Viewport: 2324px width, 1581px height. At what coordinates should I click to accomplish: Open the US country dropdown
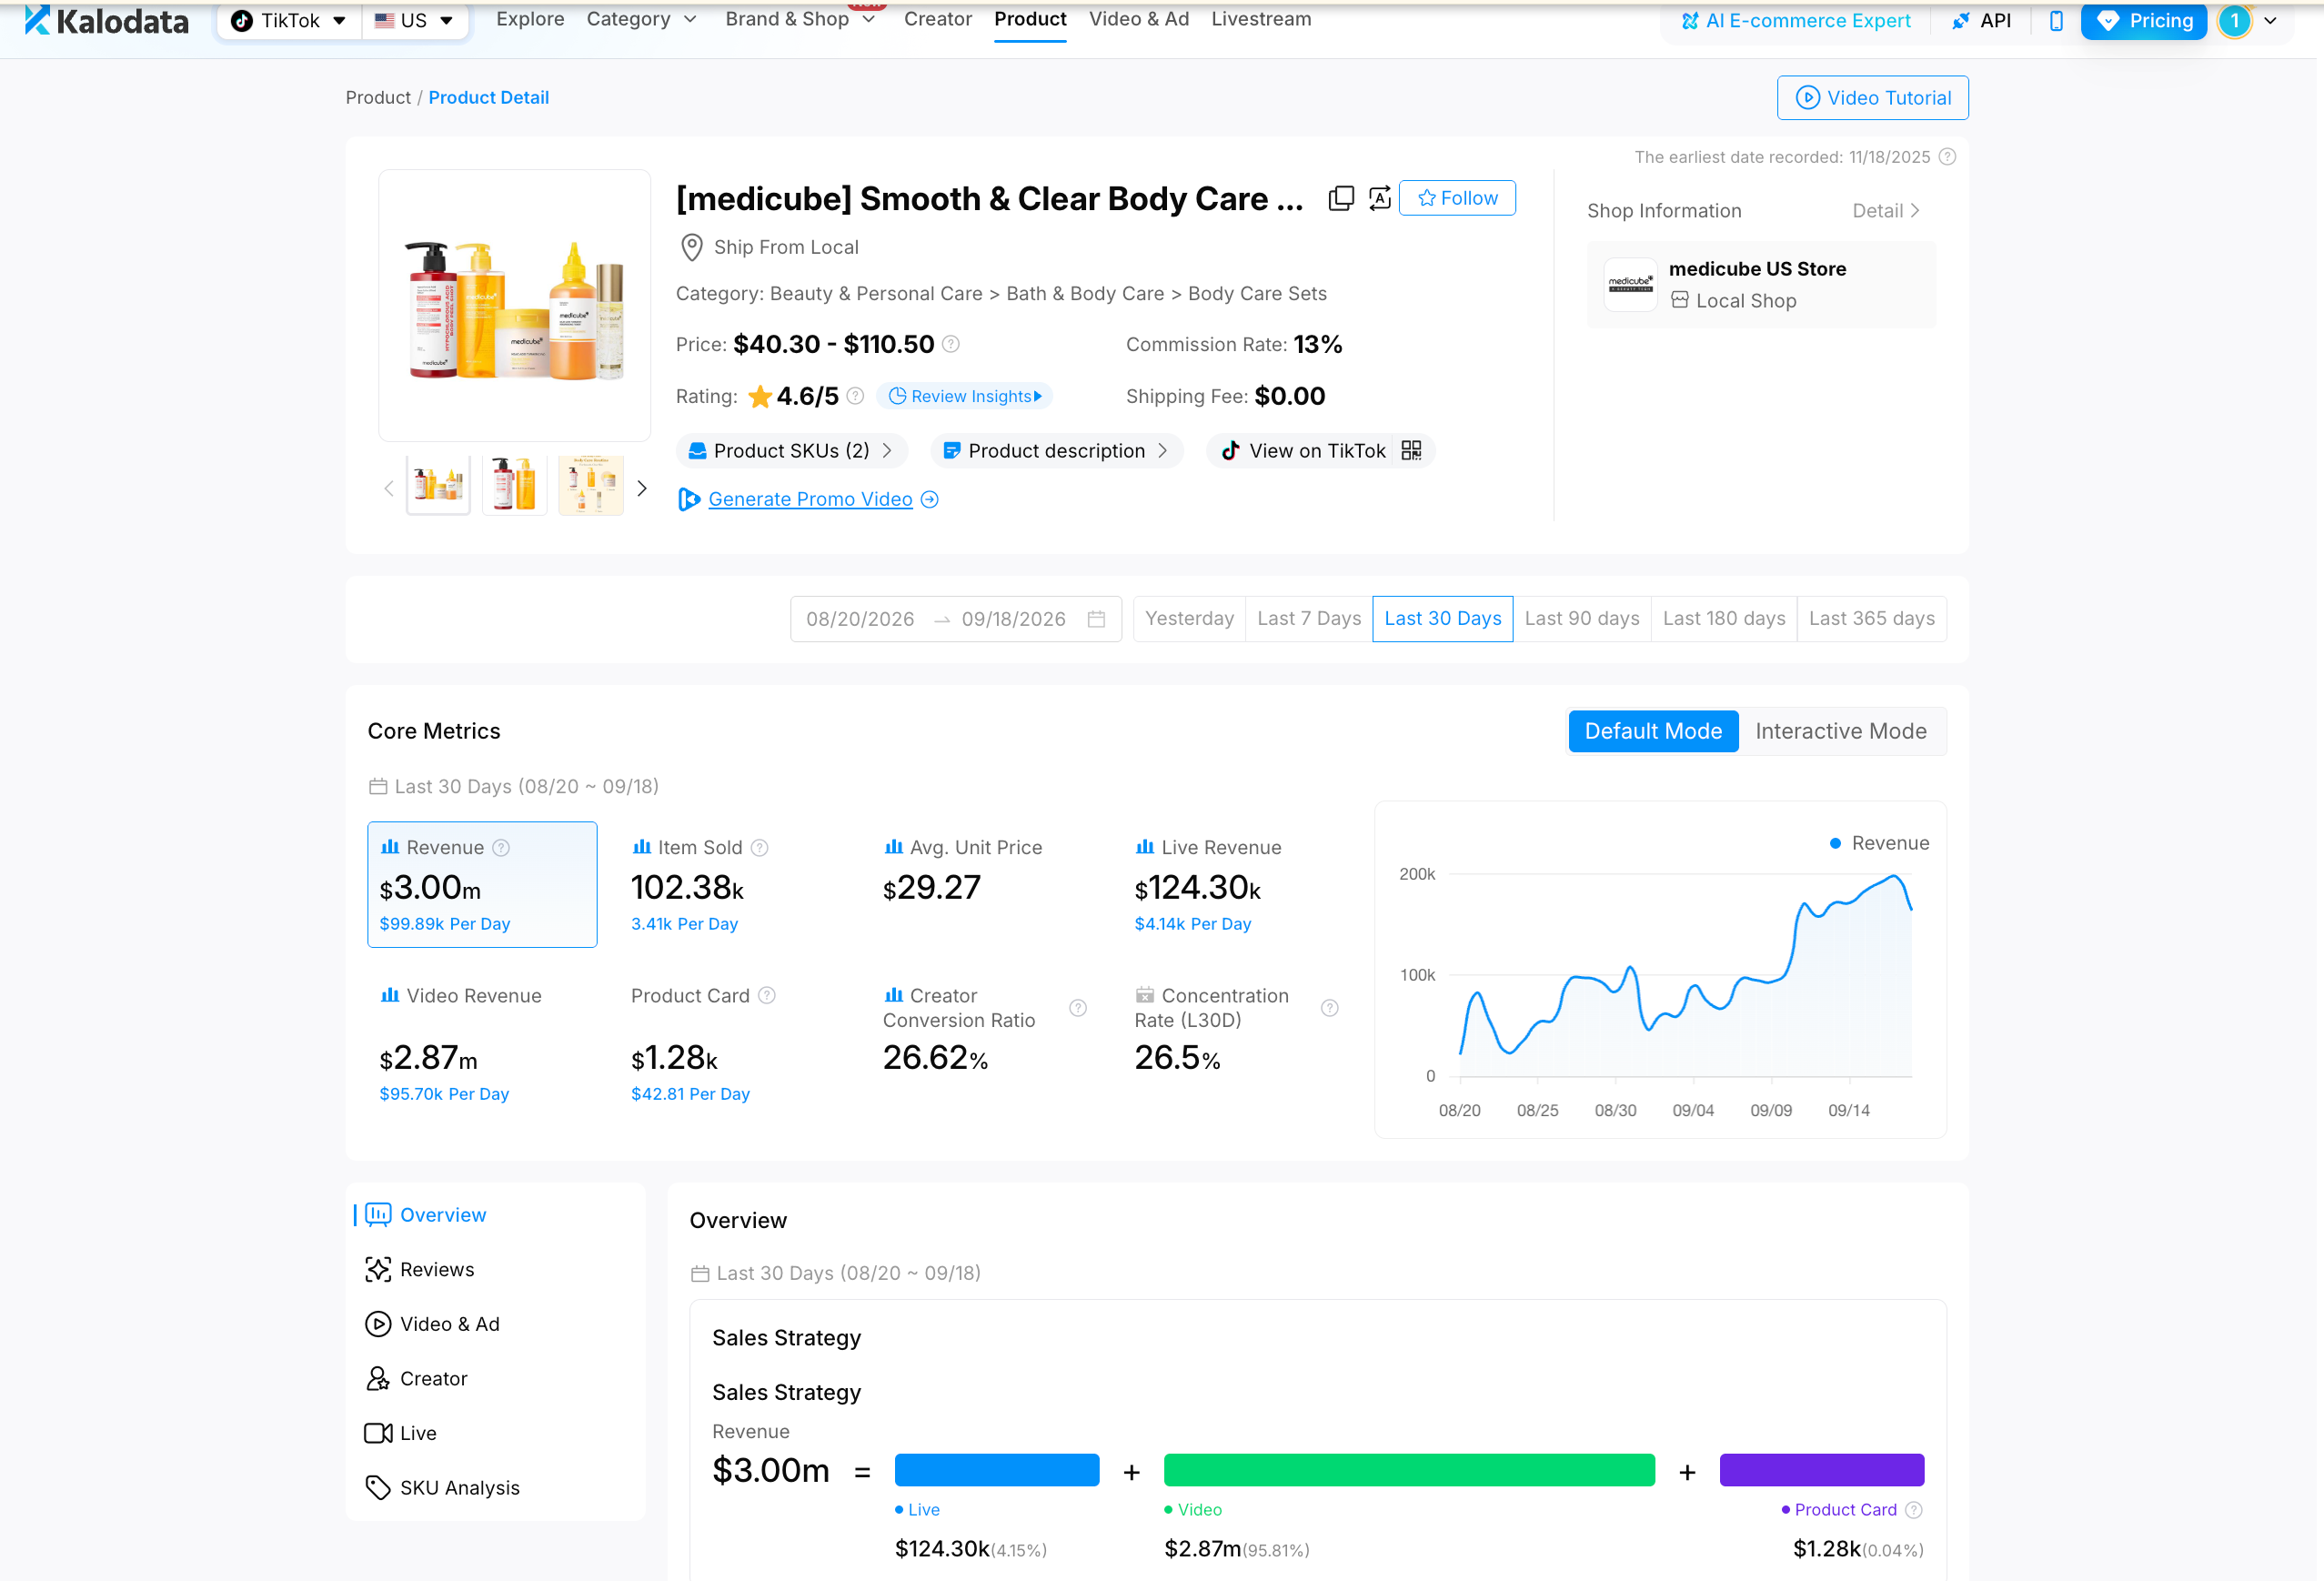pos(415,20)
